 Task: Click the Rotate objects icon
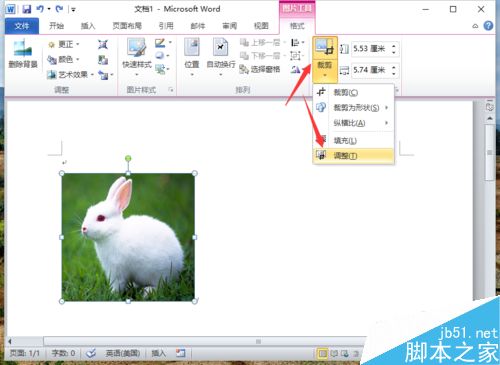(x=295, y=69)
